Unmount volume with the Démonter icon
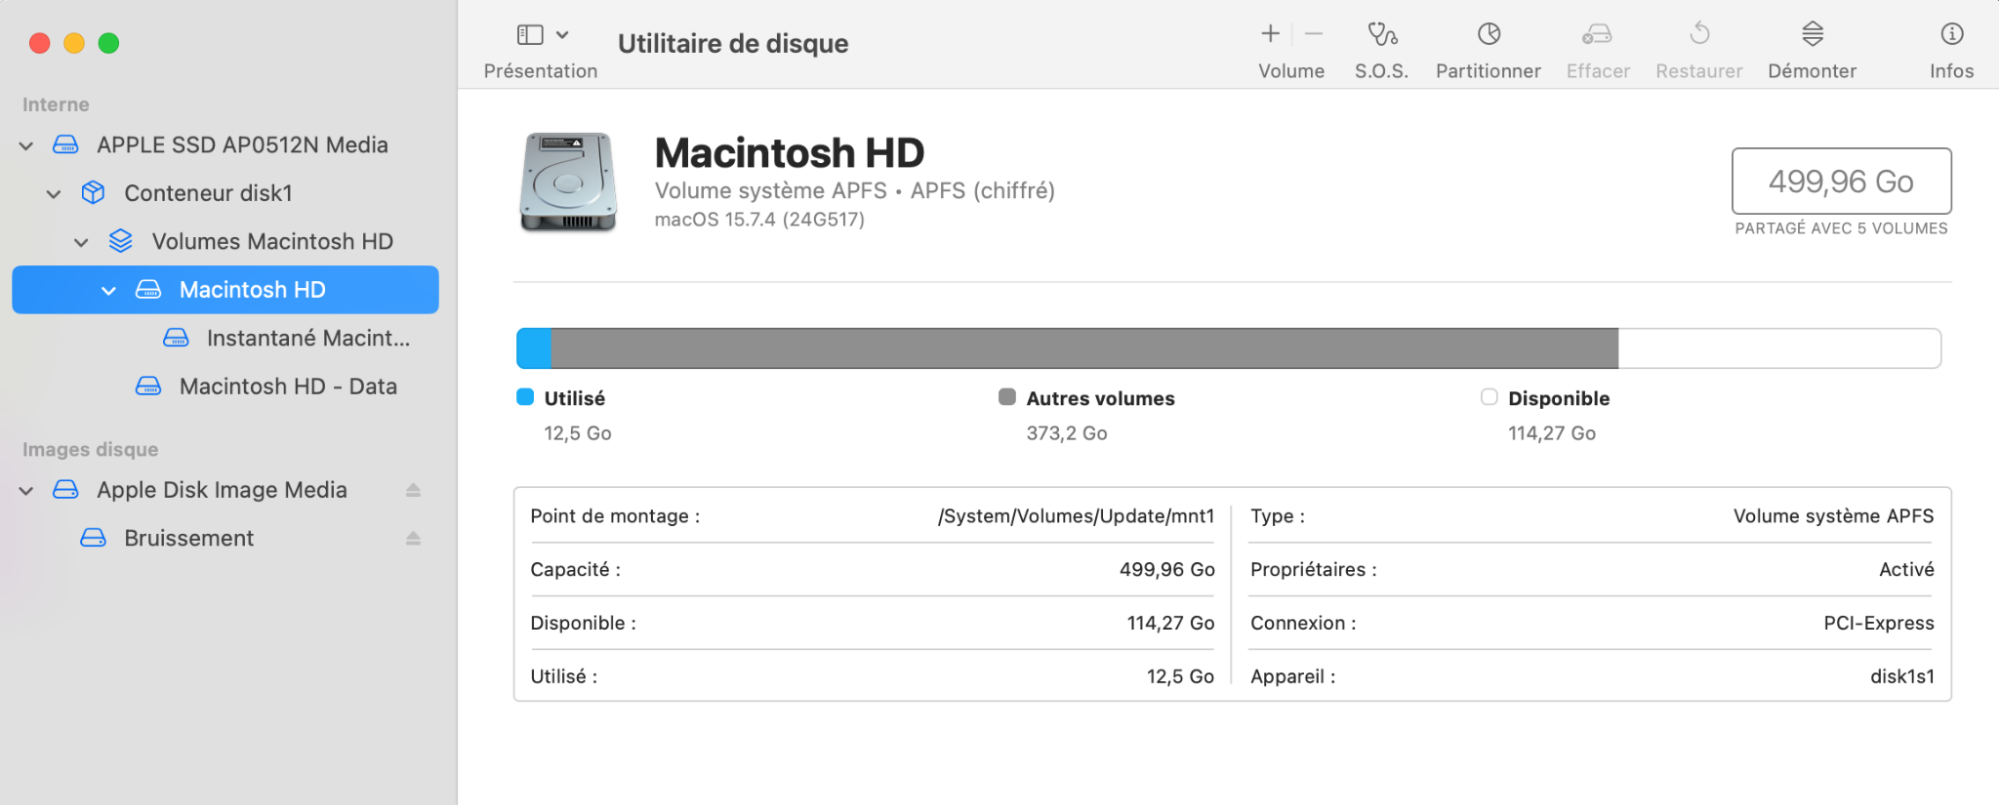The image size is (1999, 806). pyautogui.click(x=1812, y=34)
